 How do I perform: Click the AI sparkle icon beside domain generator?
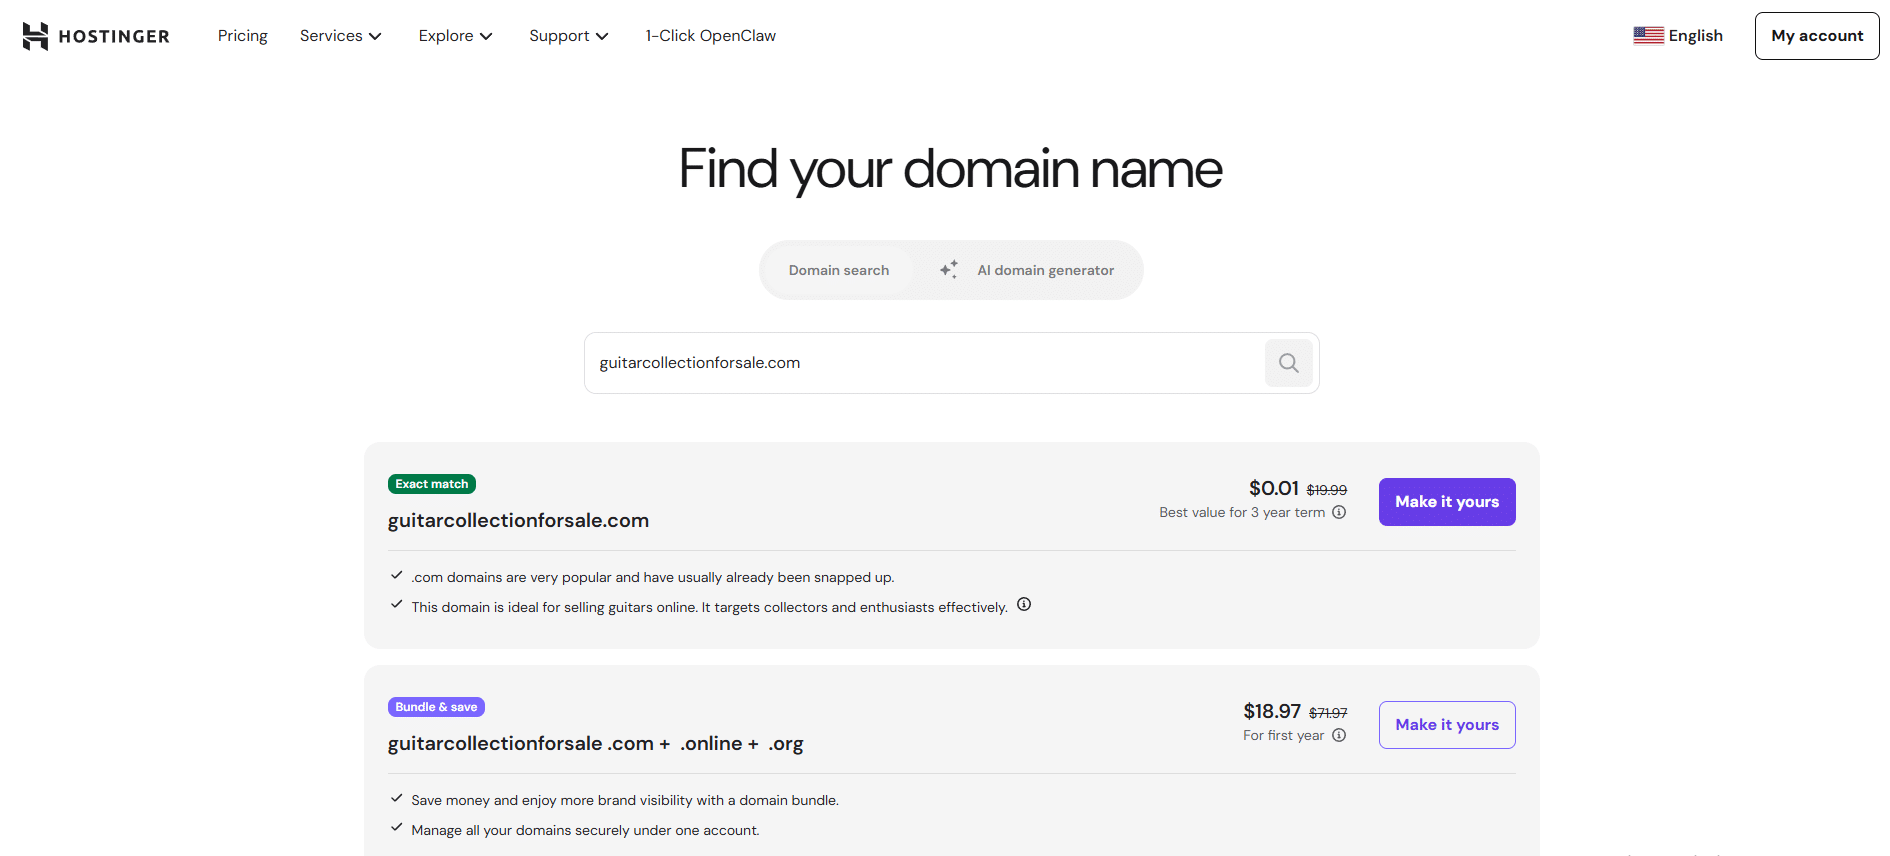948,269
